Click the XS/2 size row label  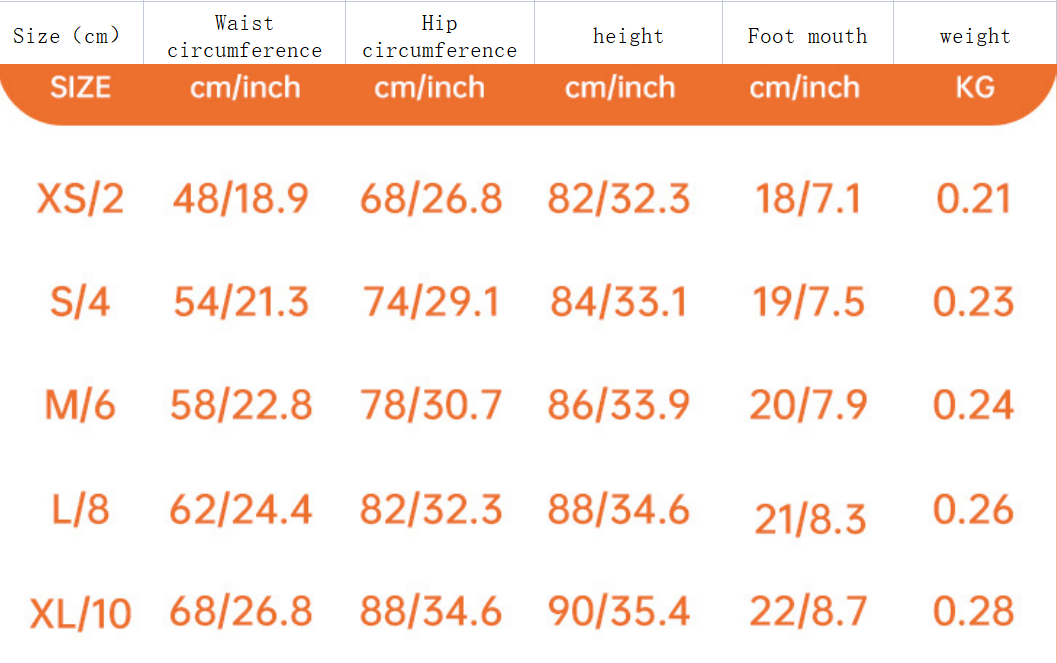click(80, 199)
